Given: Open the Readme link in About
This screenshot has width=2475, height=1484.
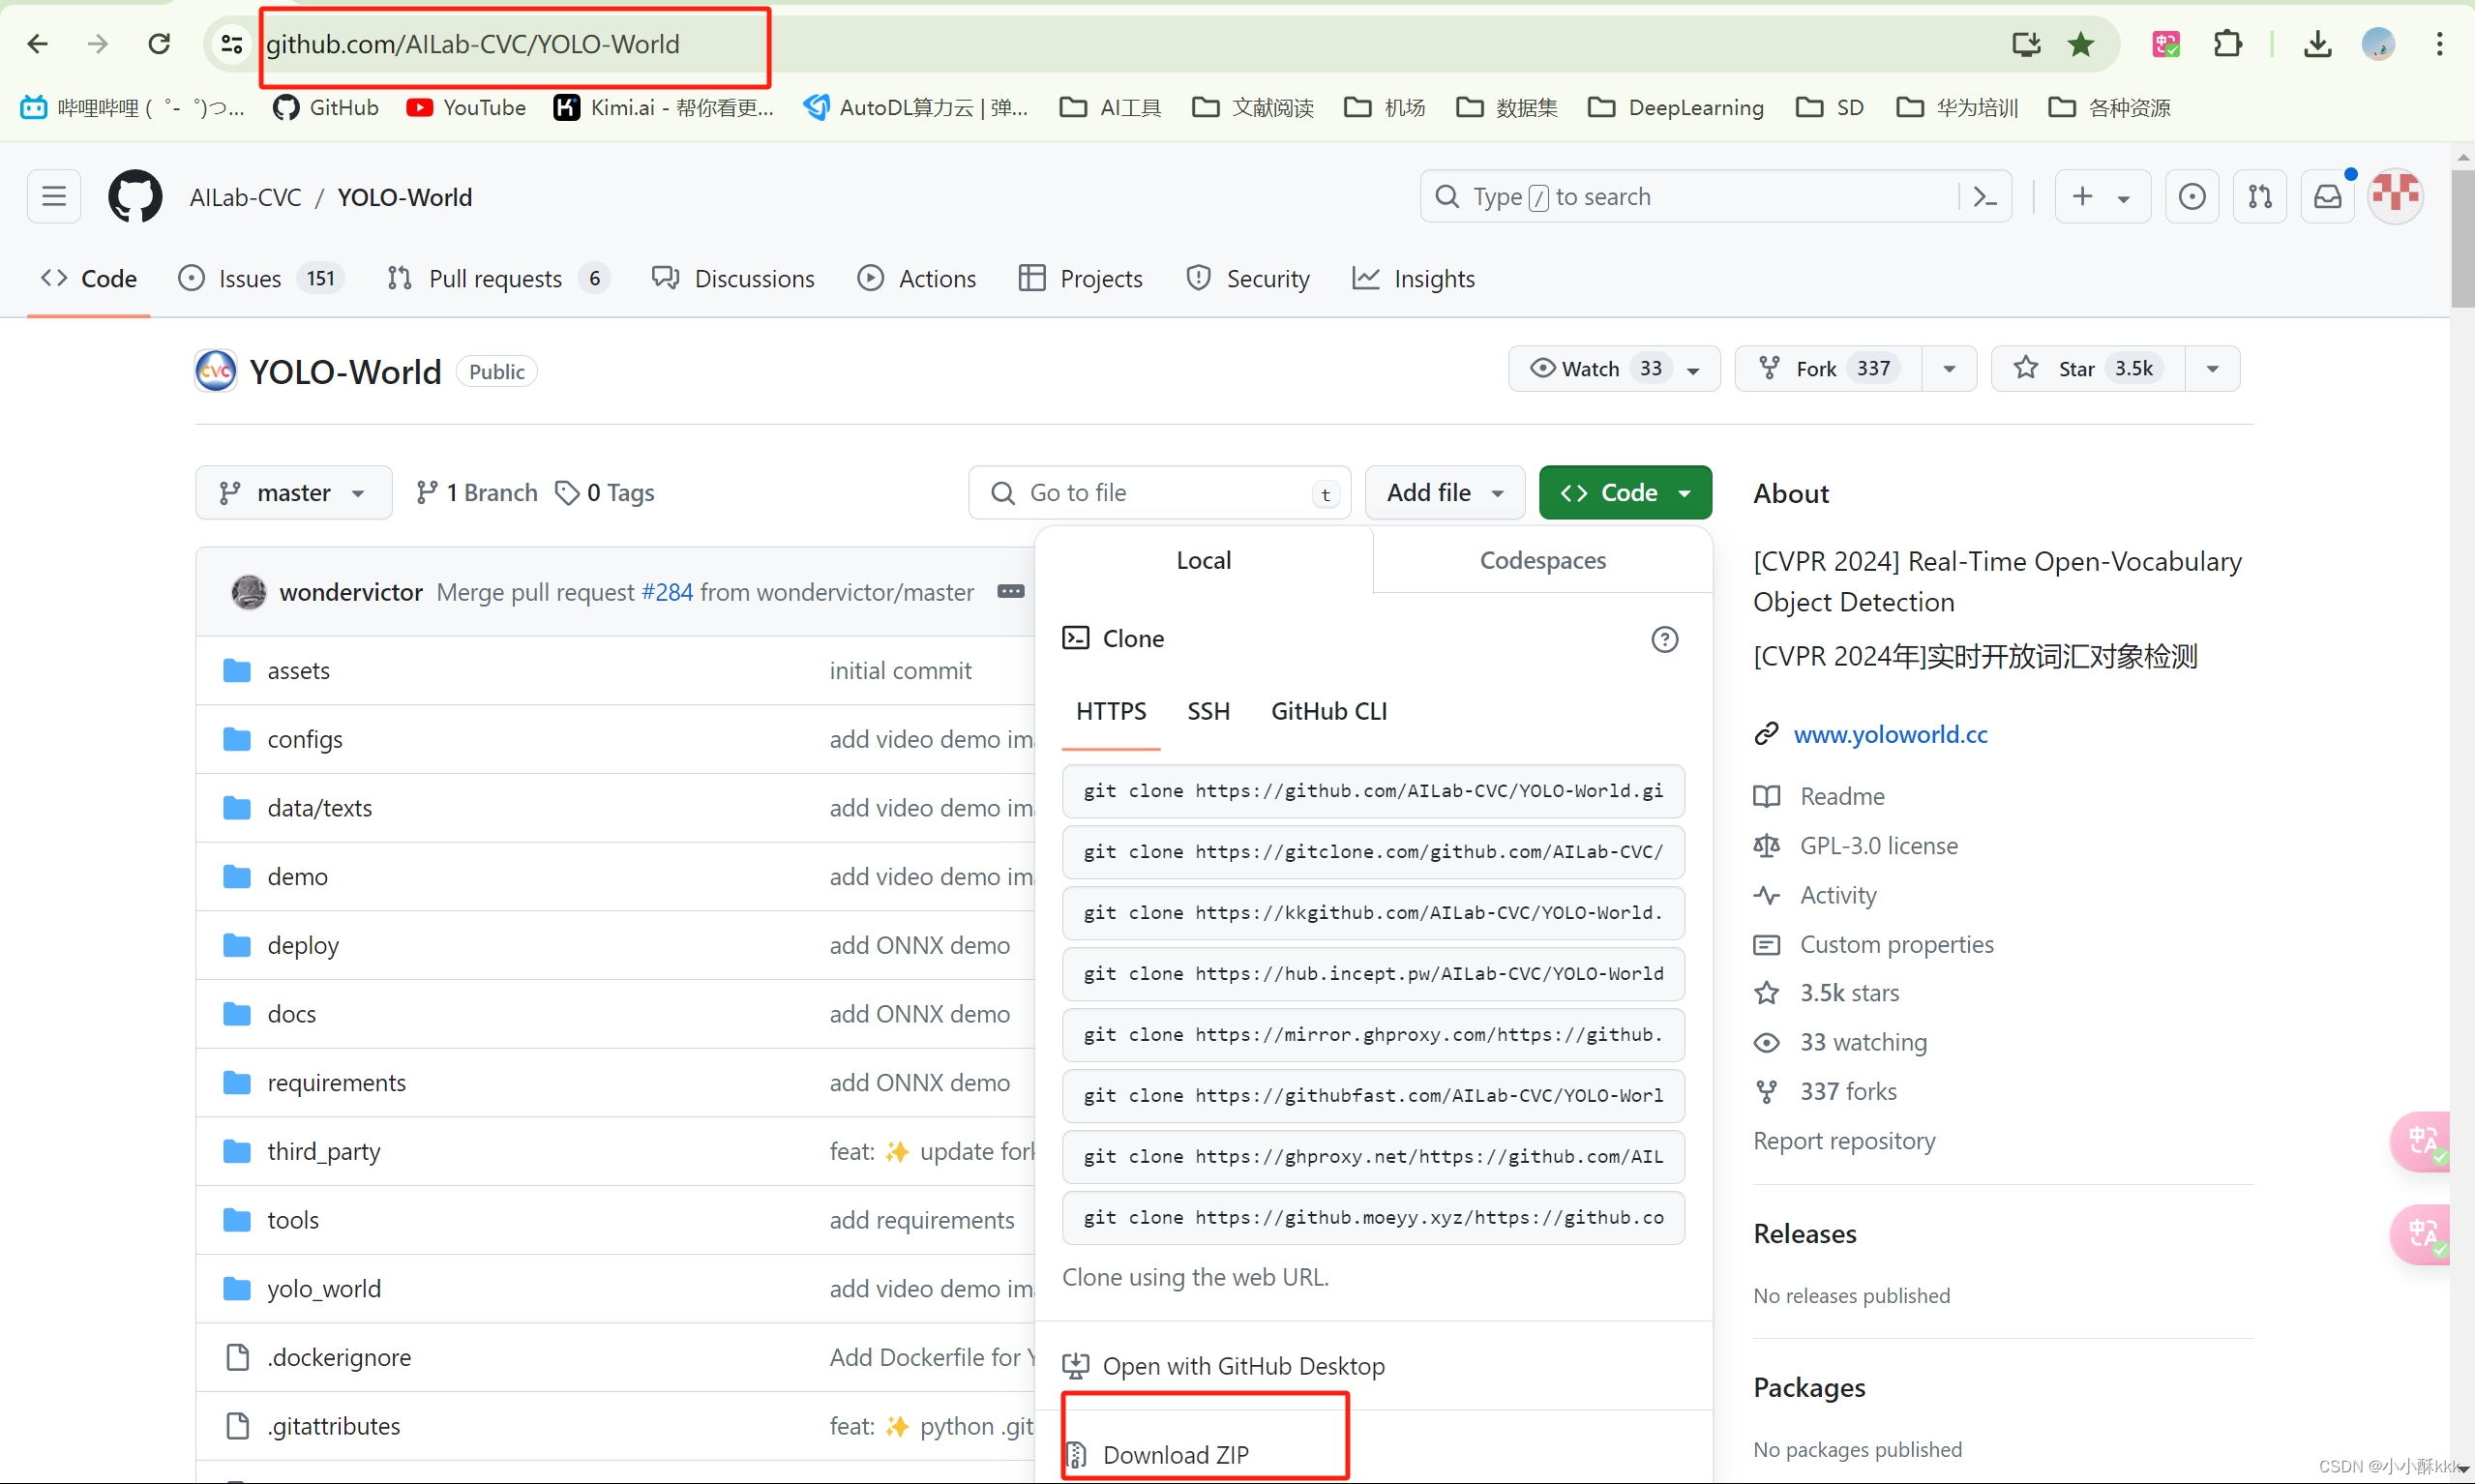Looking at the screenshot, I should tap(1841, 796).
